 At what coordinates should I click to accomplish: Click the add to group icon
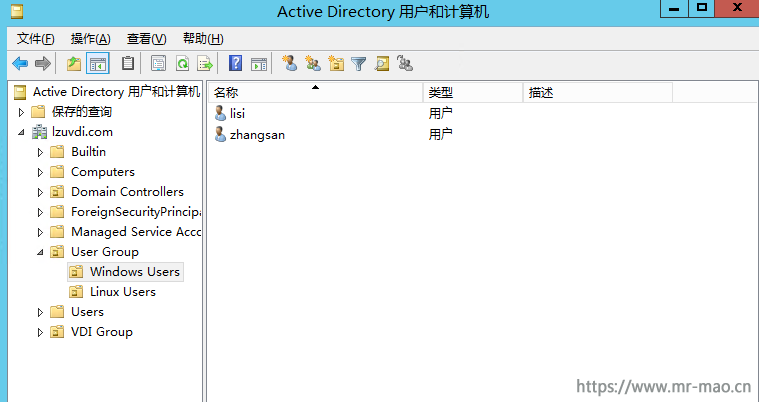point(405,63)
